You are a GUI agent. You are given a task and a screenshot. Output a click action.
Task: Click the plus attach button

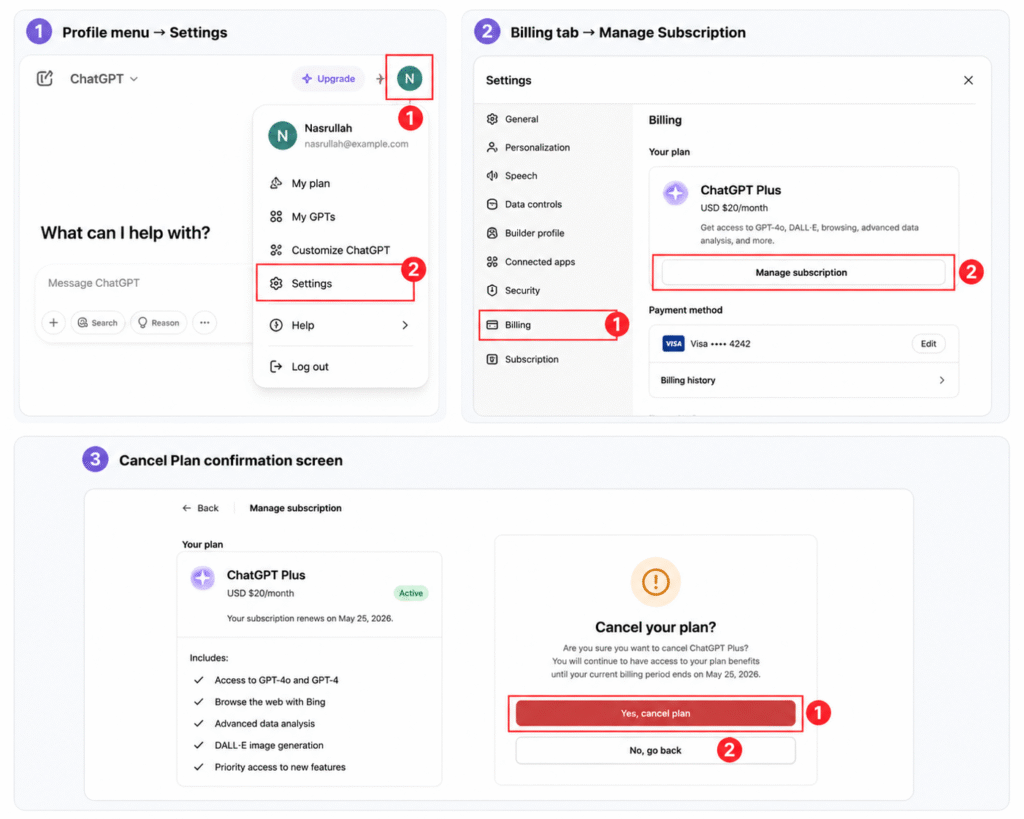[54, 323]
